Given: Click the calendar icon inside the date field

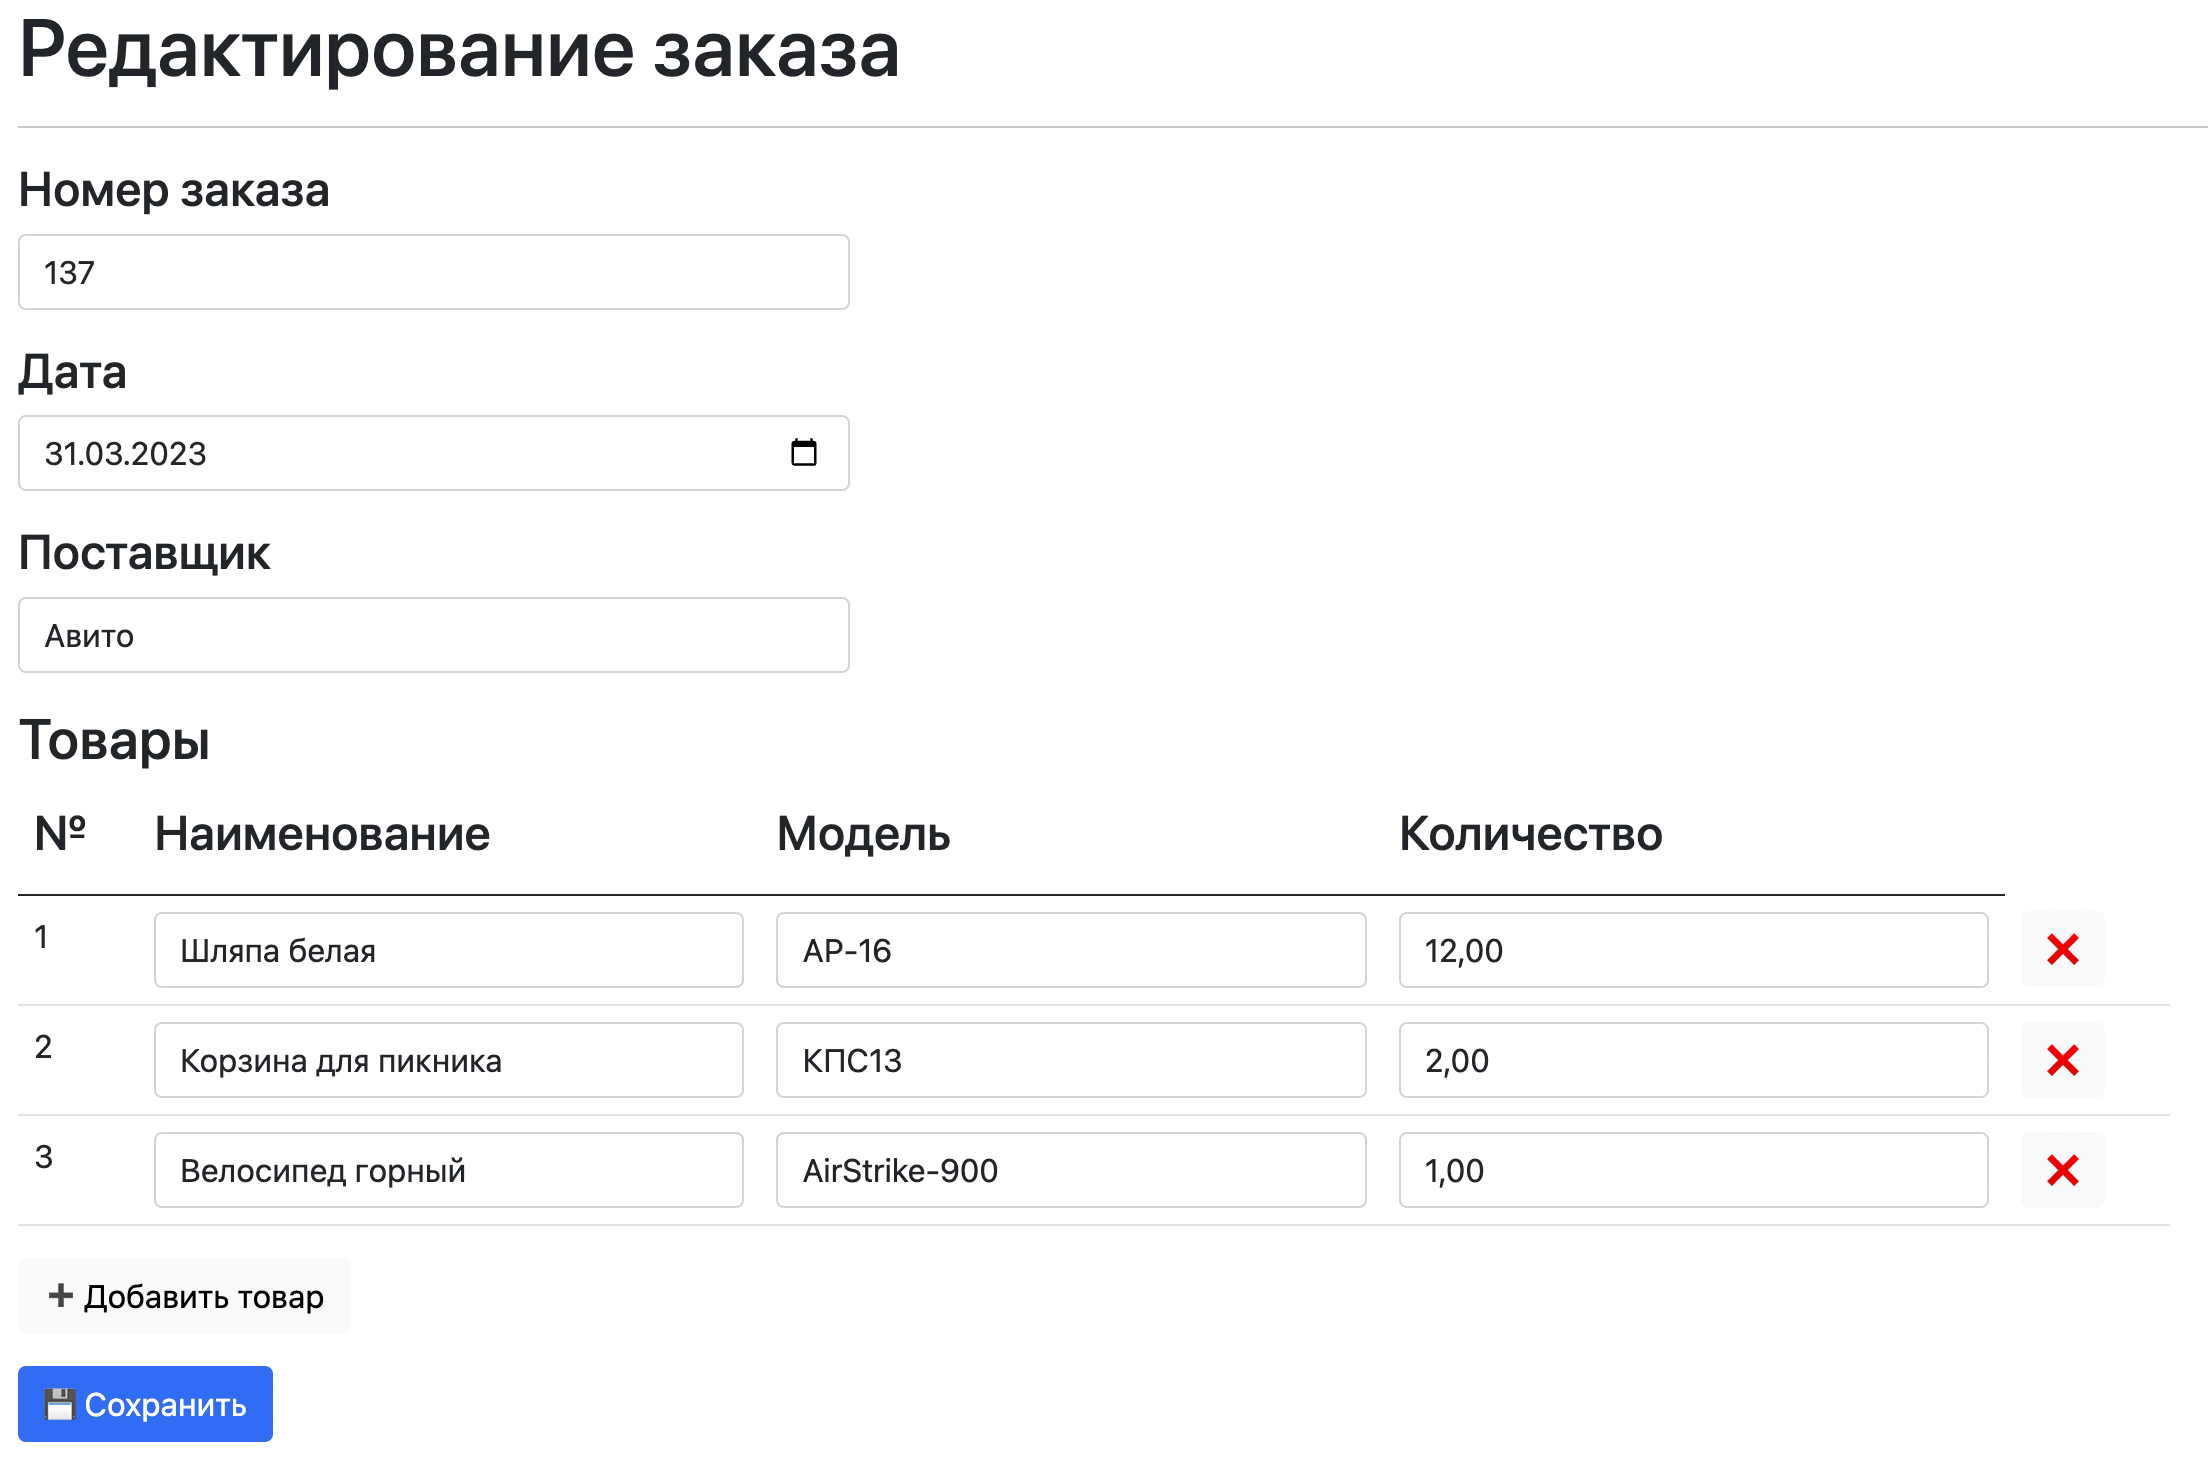Looking at the screenshot, I should [x=805, y=452].
